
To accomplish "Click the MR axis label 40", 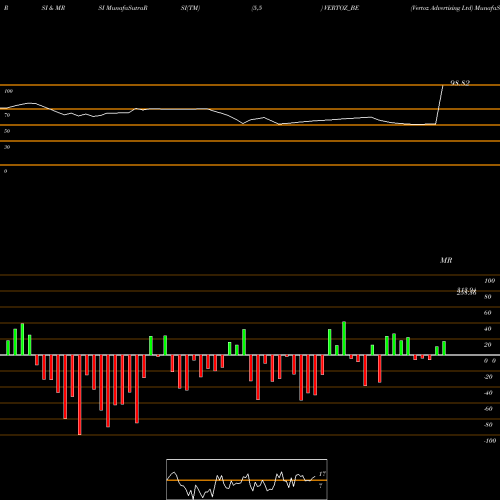I will click(488, 329).
